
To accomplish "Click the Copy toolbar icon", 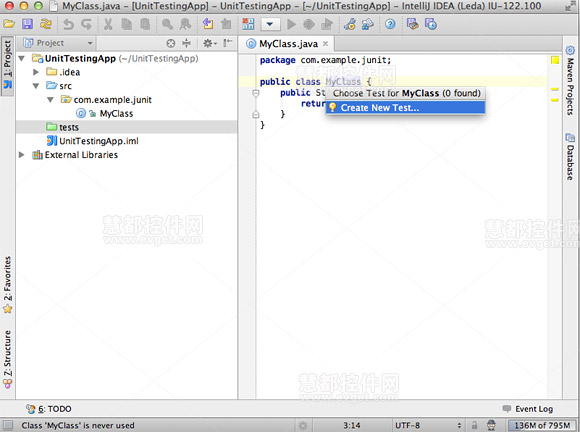I will [x=127, y=24].
